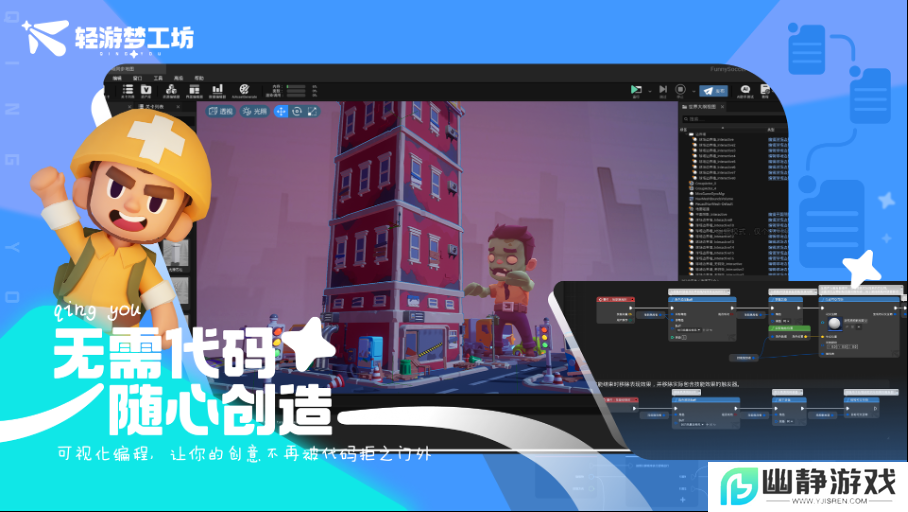Open the Window (窗口) menu
This screenshot has height=512, width=908.
point(137,77)
